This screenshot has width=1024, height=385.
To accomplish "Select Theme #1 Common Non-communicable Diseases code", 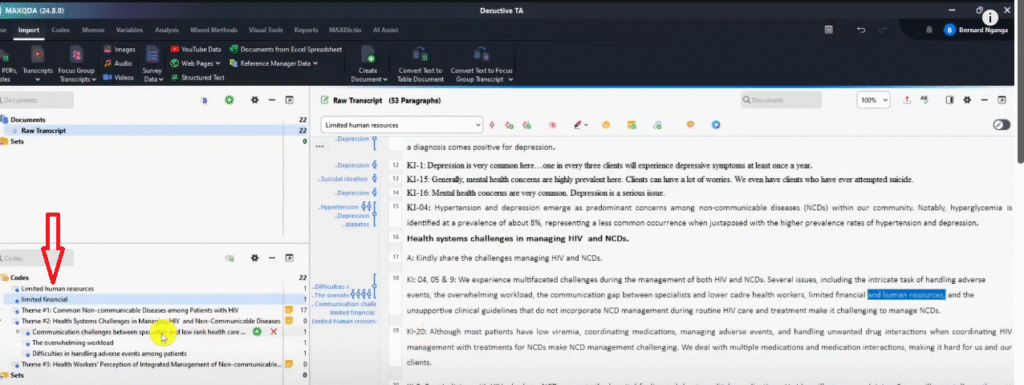I will [x=130, y=310].
